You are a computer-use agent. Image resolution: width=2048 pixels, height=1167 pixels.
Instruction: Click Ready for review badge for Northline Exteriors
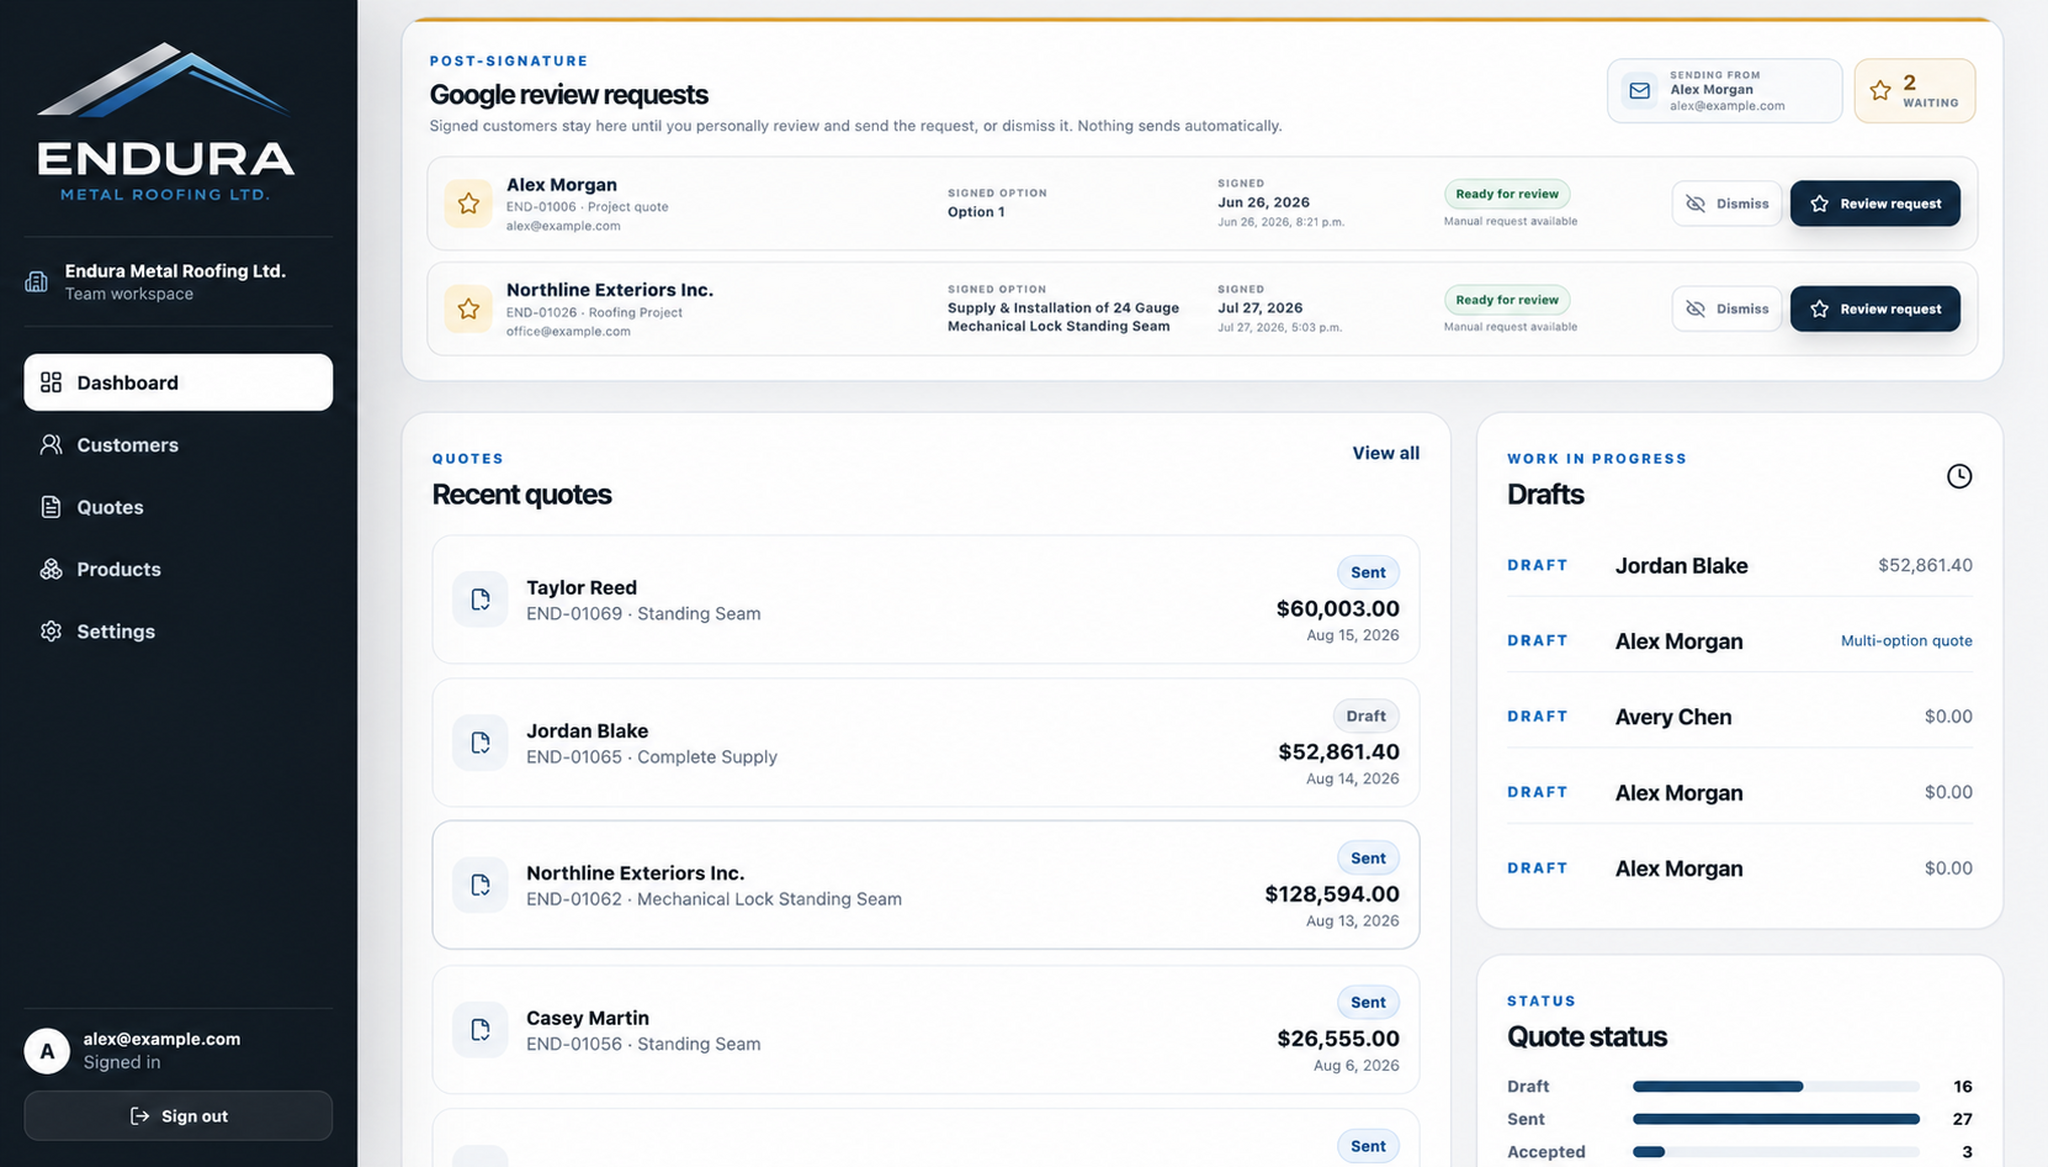(1507, 300)
